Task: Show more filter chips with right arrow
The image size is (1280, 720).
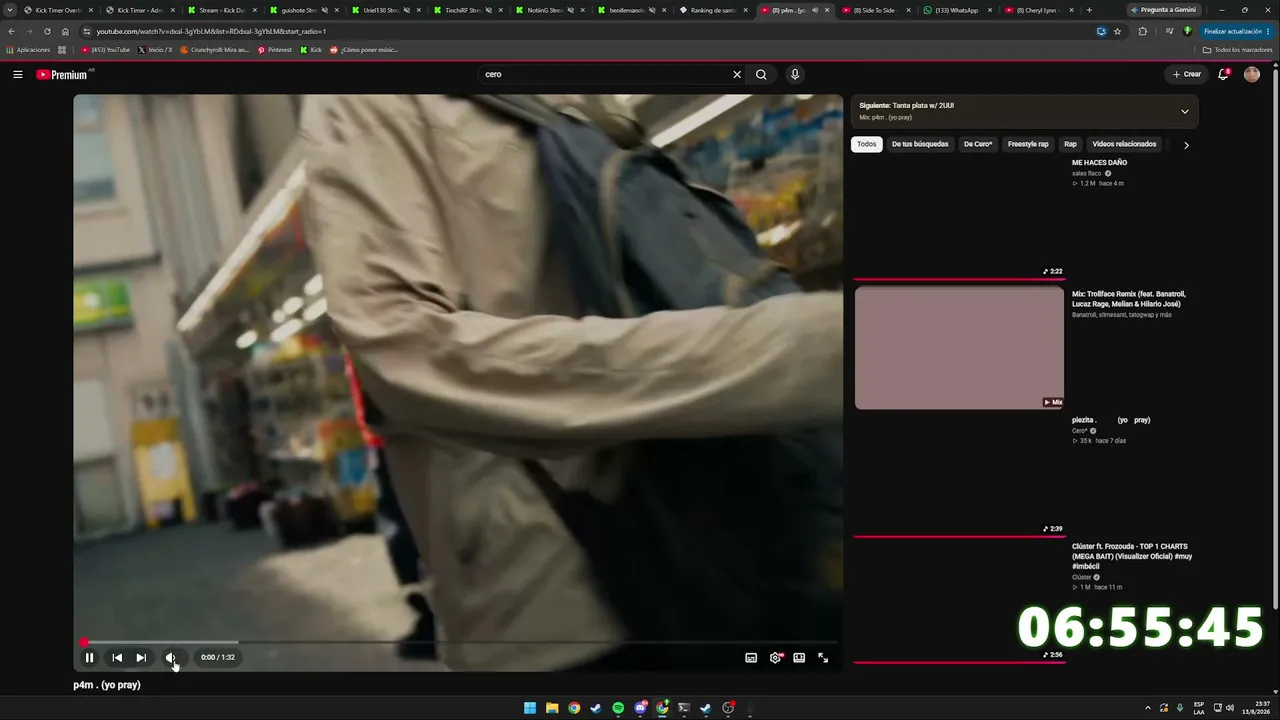Action: pyautogui.click(x=1186, y=145)
